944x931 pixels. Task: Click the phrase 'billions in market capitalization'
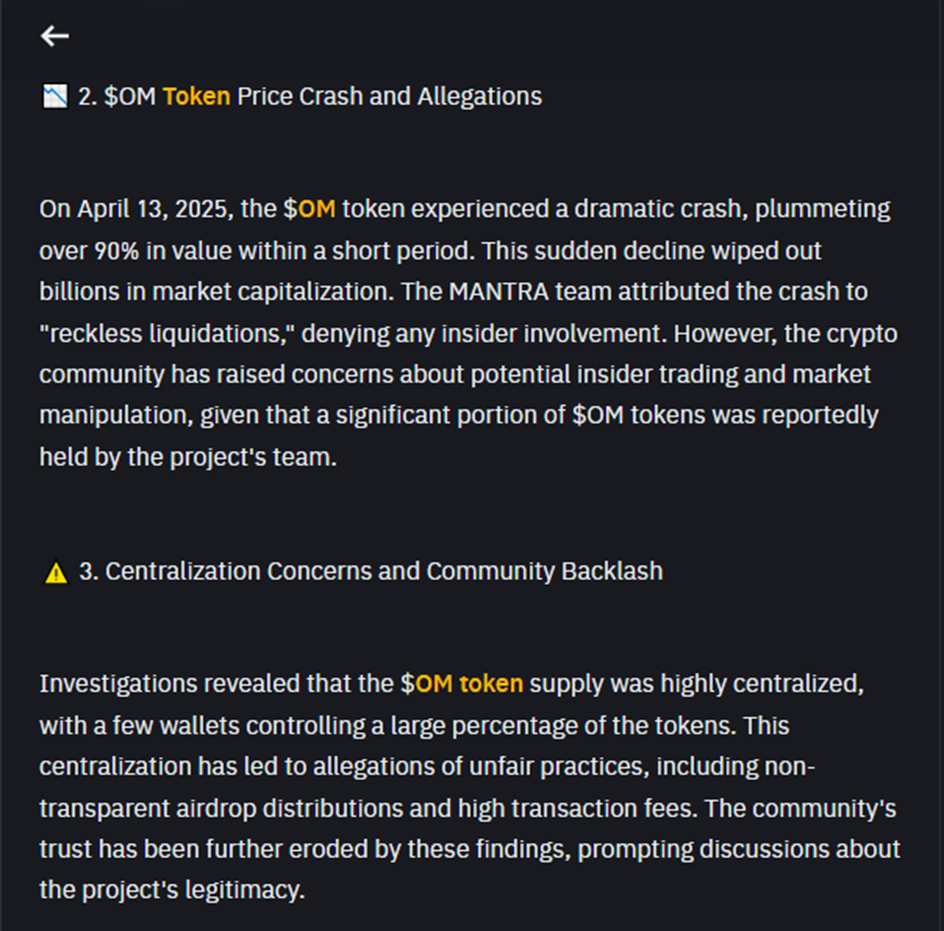pyautogui.click(x=215, y=292)
